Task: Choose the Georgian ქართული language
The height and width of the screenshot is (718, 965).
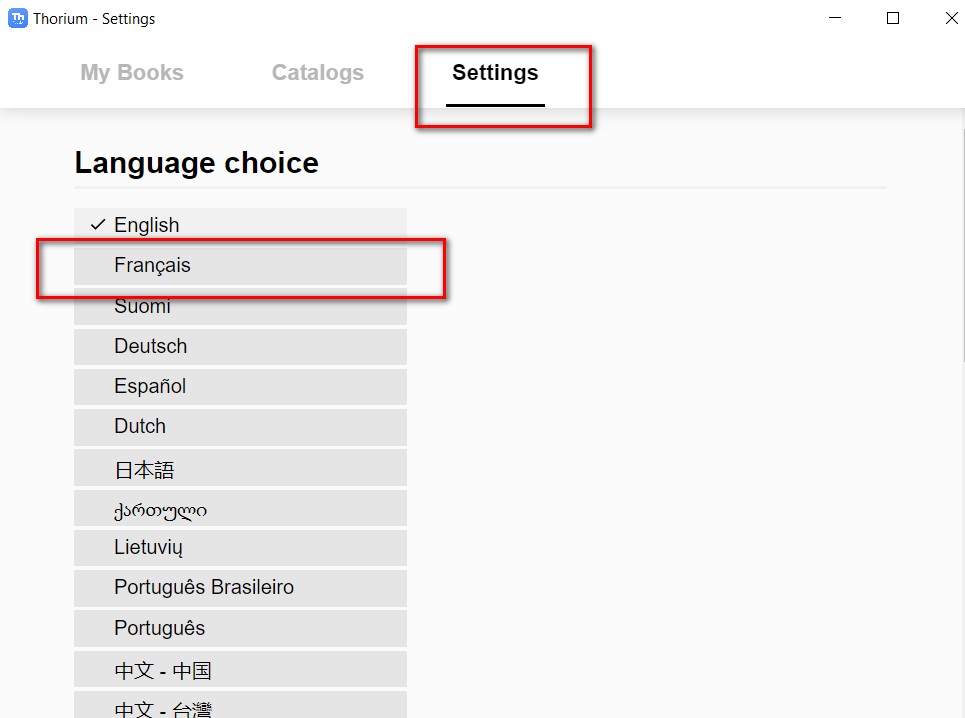Action: pos(240,509)
